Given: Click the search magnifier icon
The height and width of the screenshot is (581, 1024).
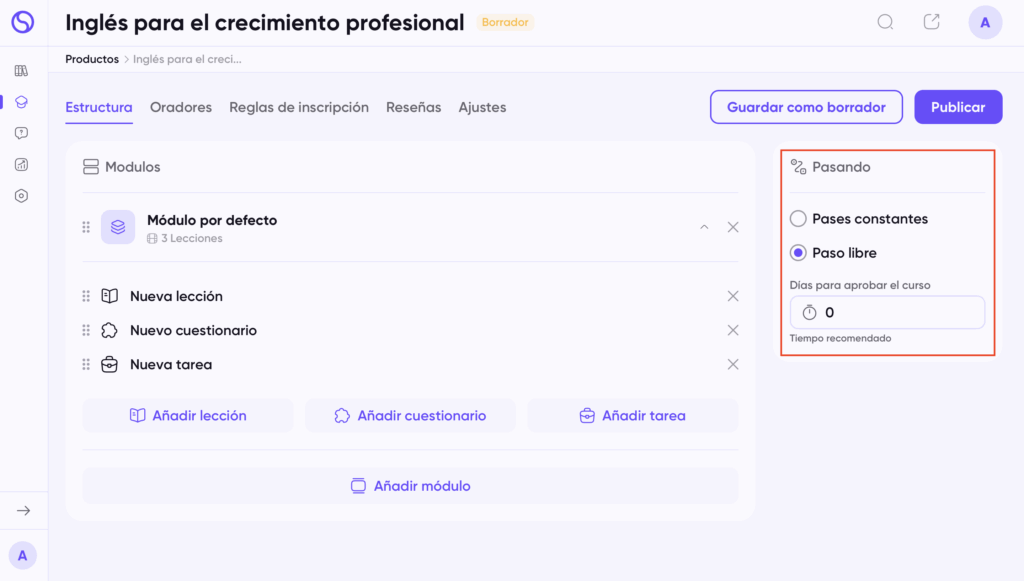Looking at the screenshot, I should tap(885, 22).
